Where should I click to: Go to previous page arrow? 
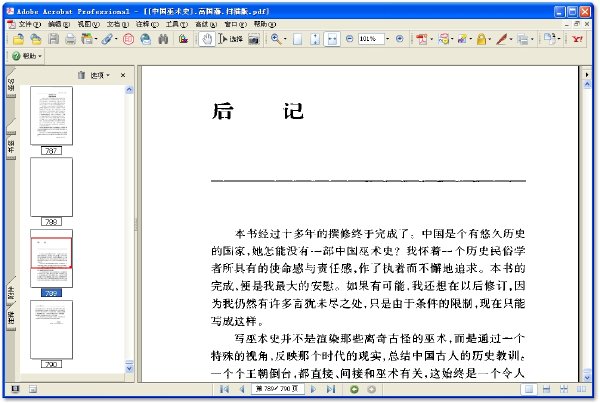click(x=241, y=389)
